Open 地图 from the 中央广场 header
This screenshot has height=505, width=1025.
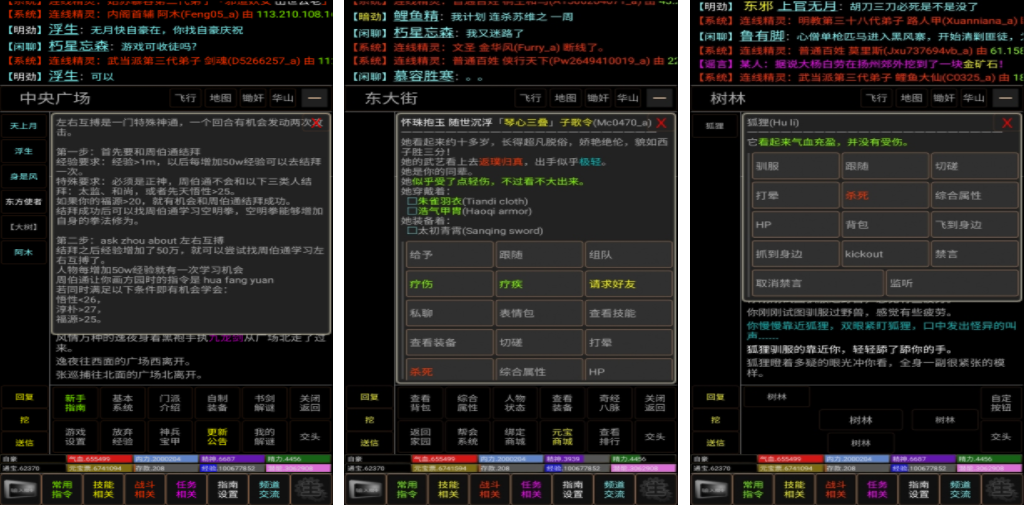click(x=219, y=98)
